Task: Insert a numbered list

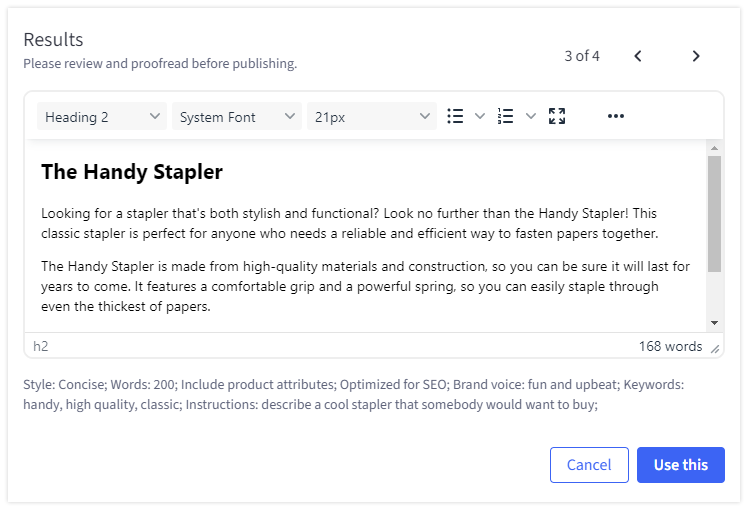Action: tap(506, 117)
